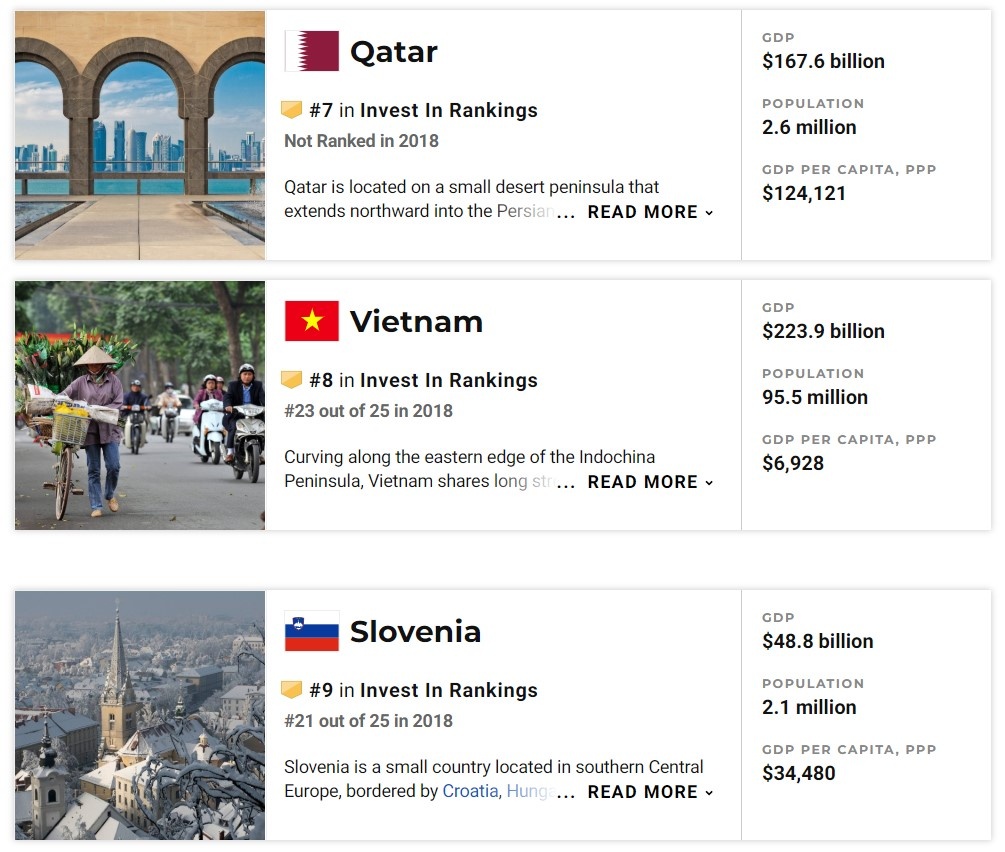Viewport: 1005px width, 852px height.
Task: Click the gold badge beside #7 ranking
Action: (292, 110)
